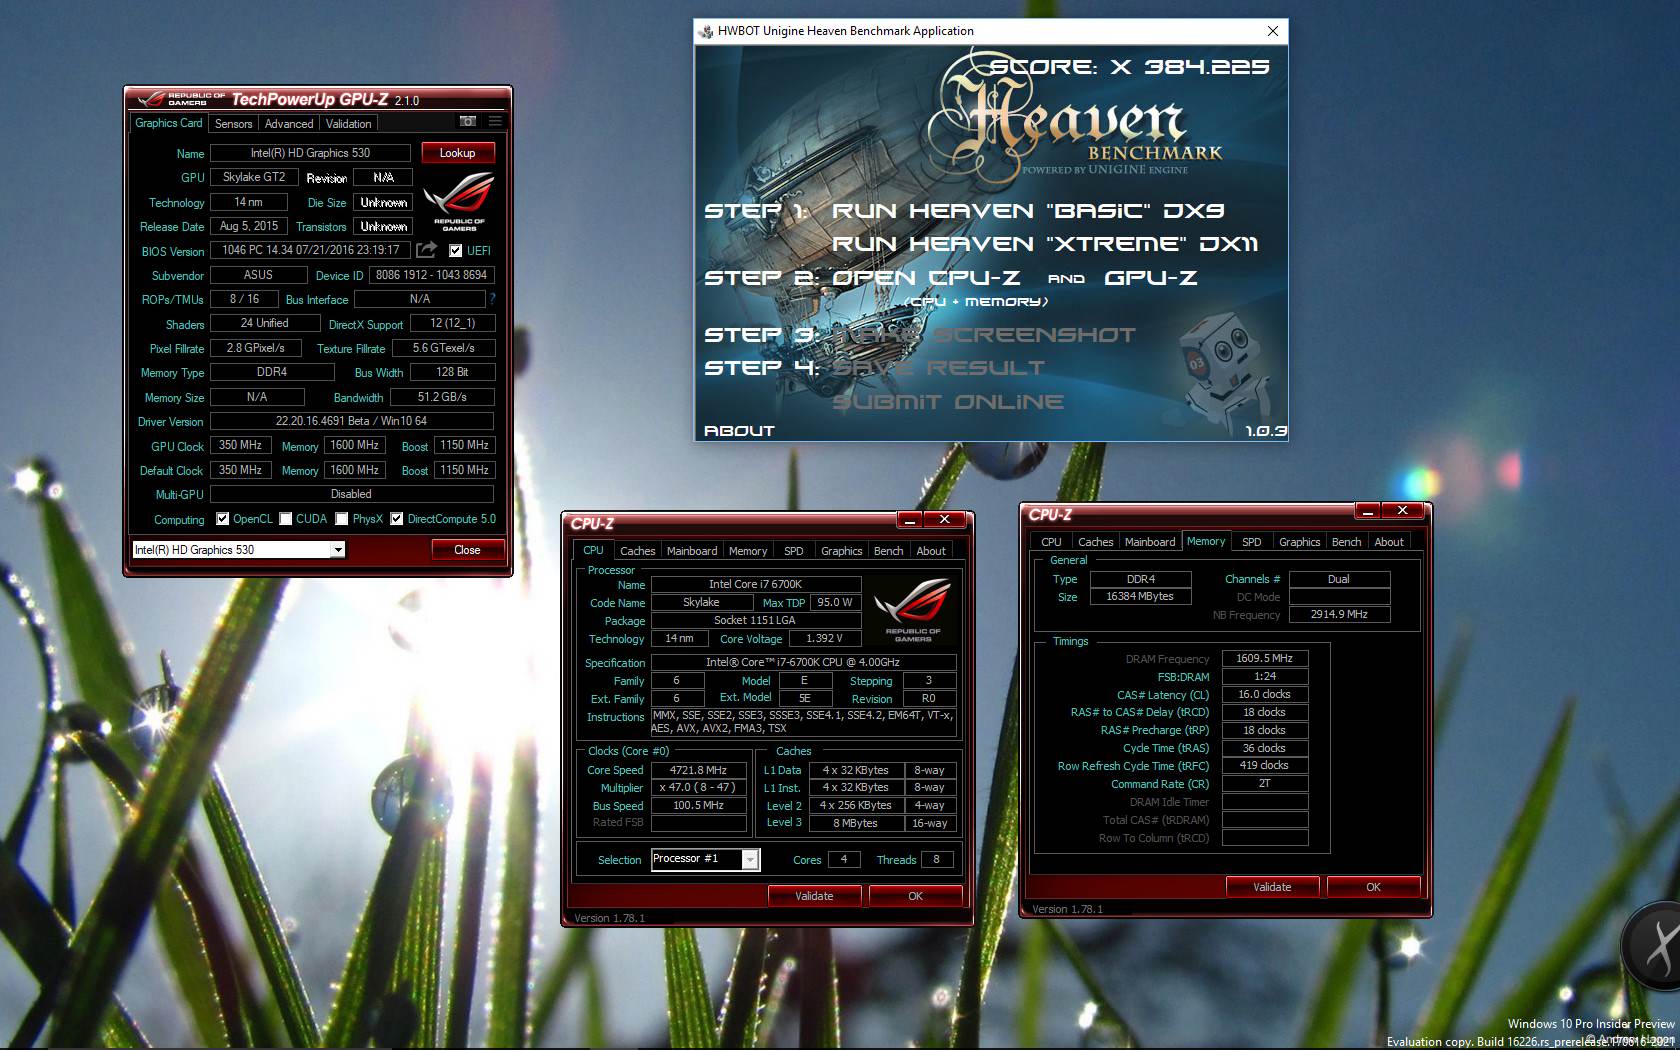Open Bench tab in CPU-Z CPU window
1680x1050 pixels.
pyautogui.click(x=888, y=551)
